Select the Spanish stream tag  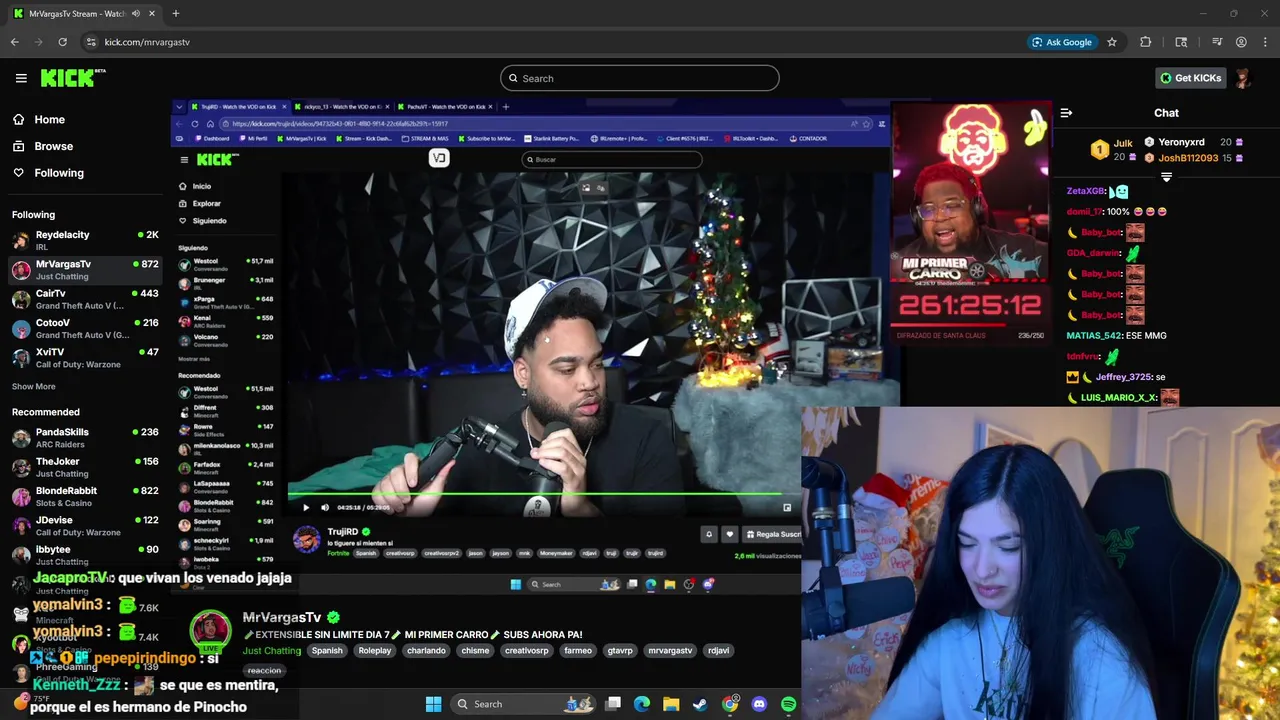point(327,650)
